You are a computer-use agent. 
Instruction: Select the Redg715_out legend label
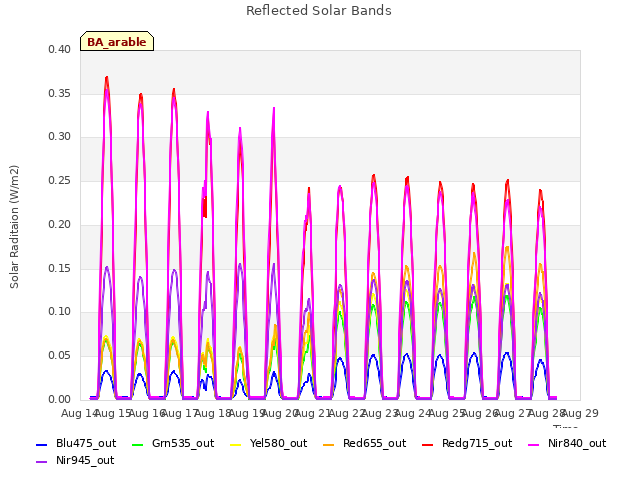pos(477,443)
